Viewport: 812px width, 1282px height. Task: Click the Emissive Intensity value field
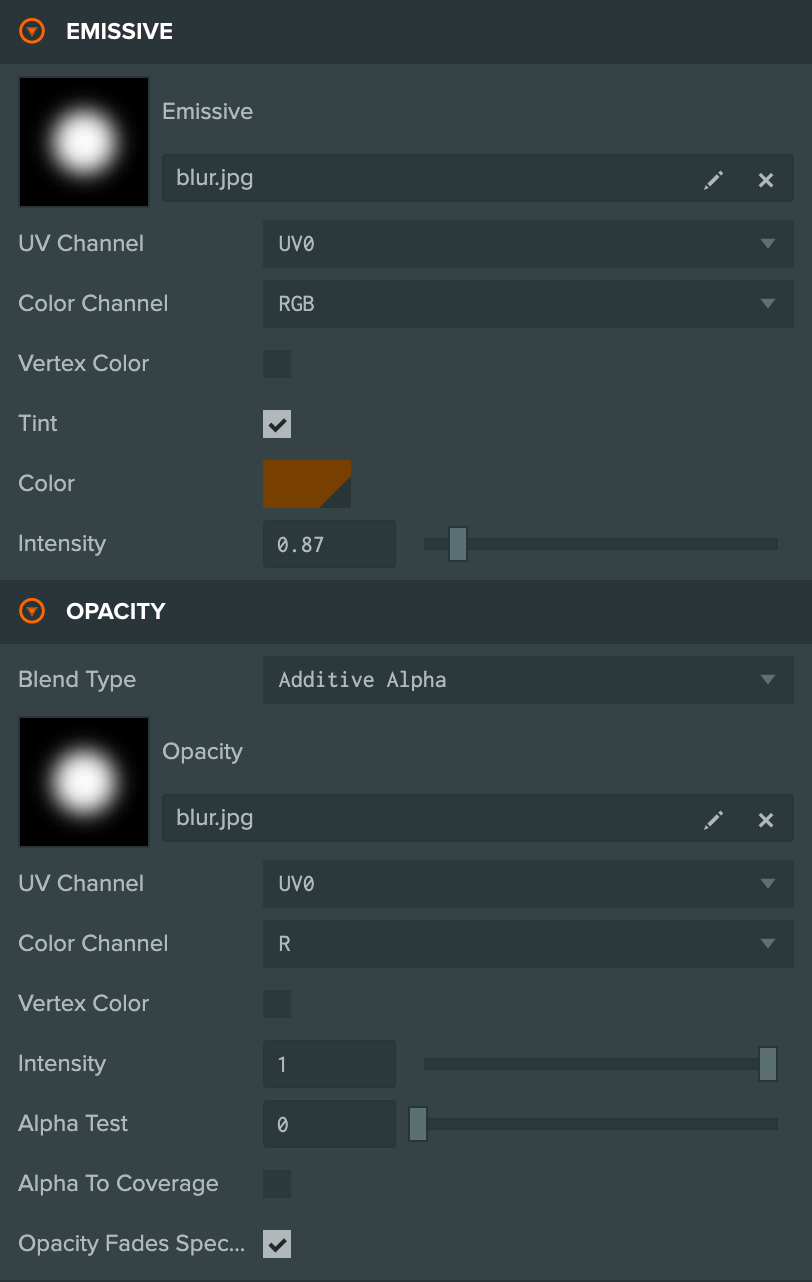point(329,544)
